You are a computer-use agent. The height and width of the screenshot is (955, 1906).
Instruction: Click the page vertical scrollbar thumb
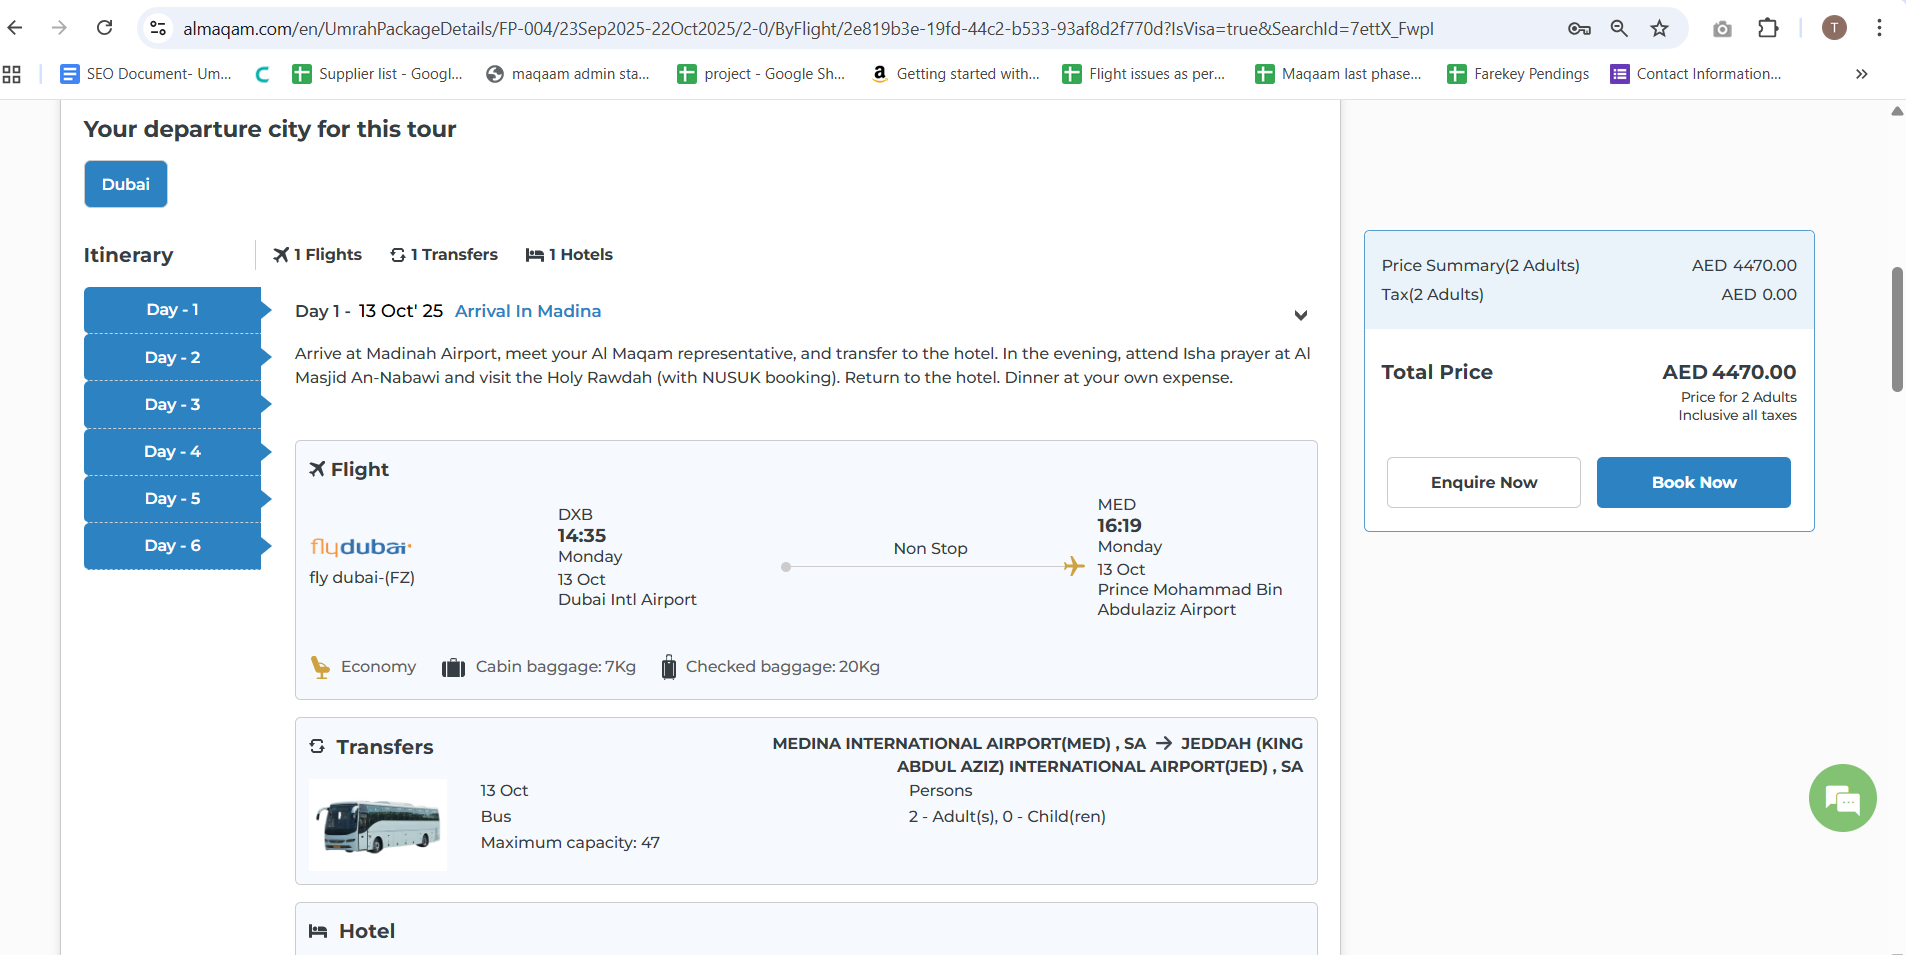(1896, 330)
